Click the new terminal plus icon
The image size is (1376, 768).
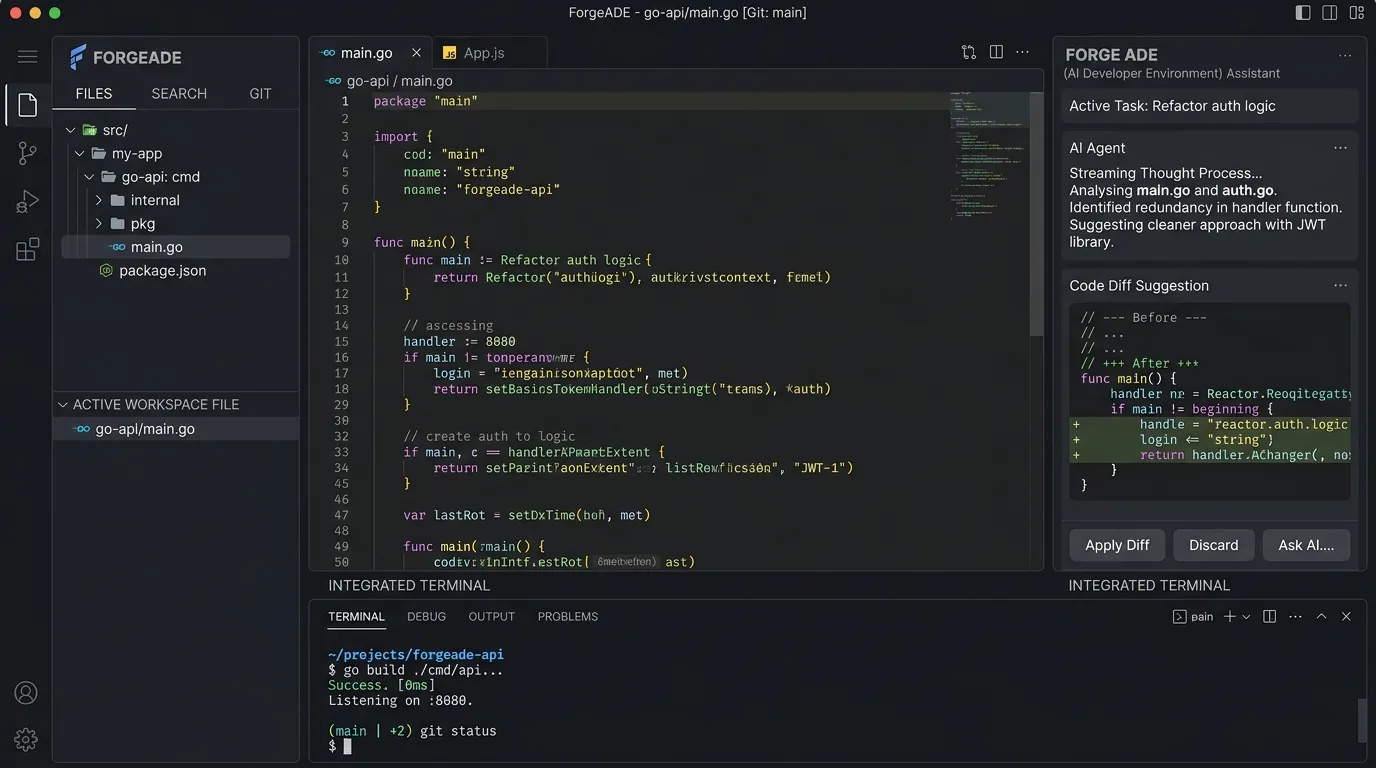[x=1230, y=617]
